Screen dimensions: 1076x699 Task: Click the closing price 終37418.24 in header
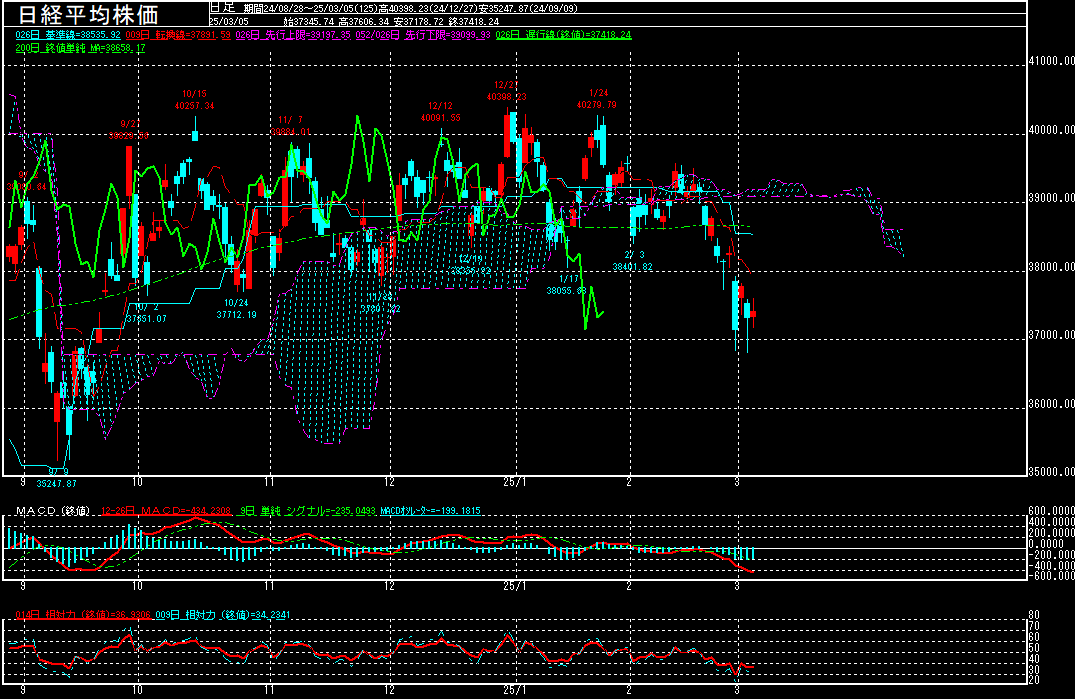[x=473, y=21]
